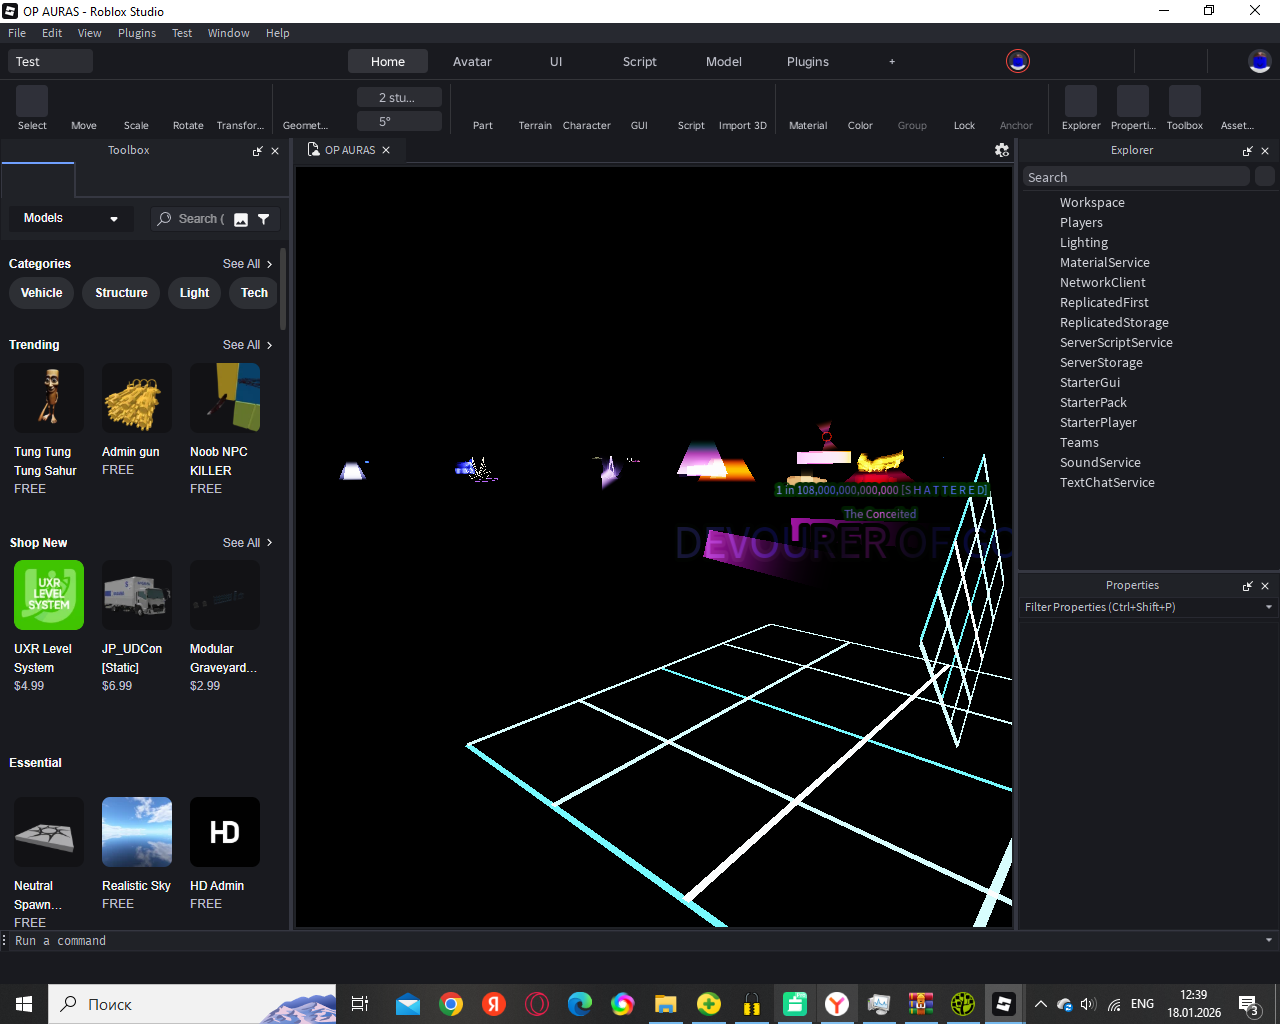This screenshot has height=1024, width=1280.
Task: Switch to the Model ribbon tab
Action: pos(724,61)
